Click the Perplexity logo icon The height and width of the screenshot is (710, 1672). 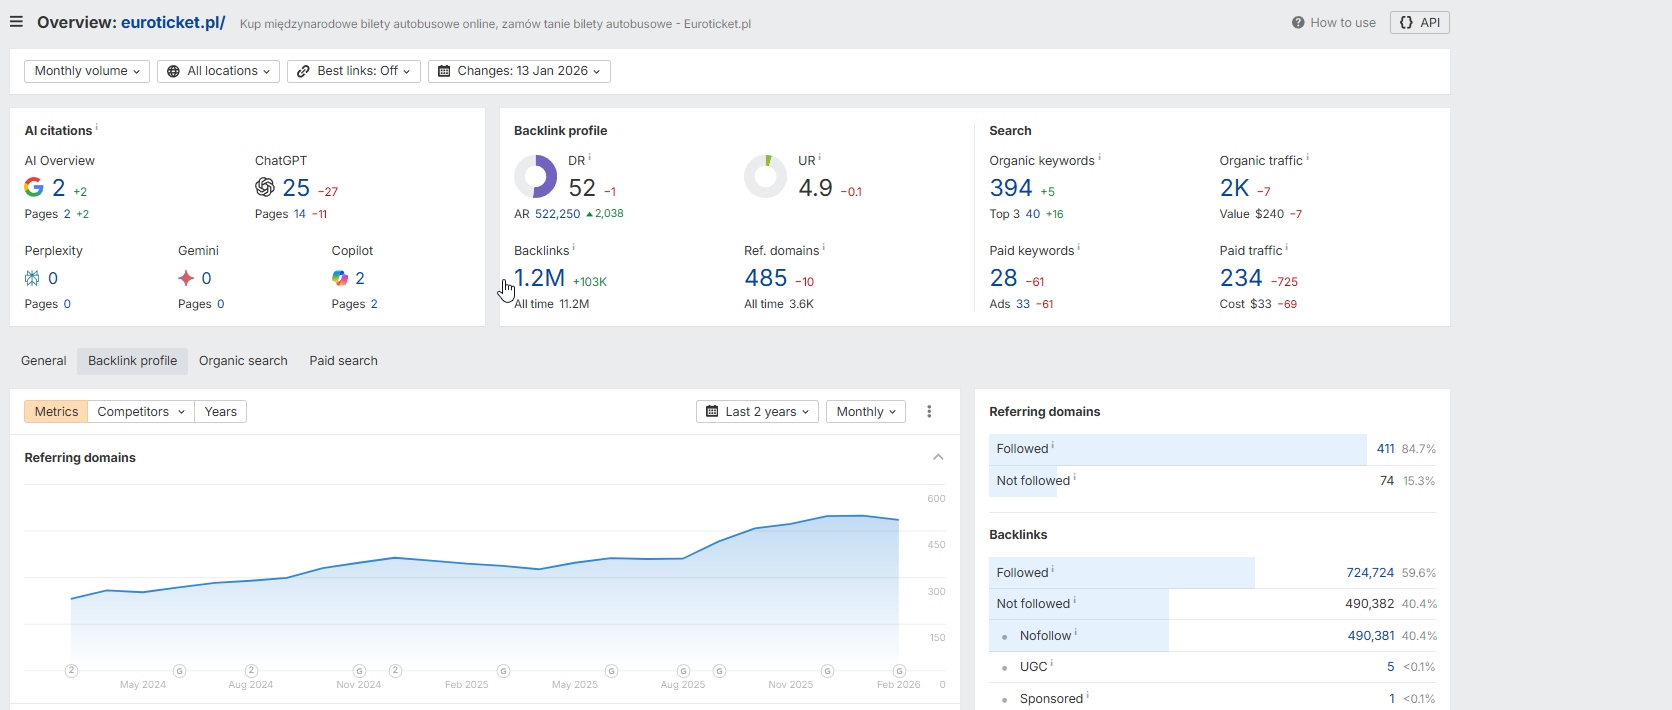coord(33,278)
